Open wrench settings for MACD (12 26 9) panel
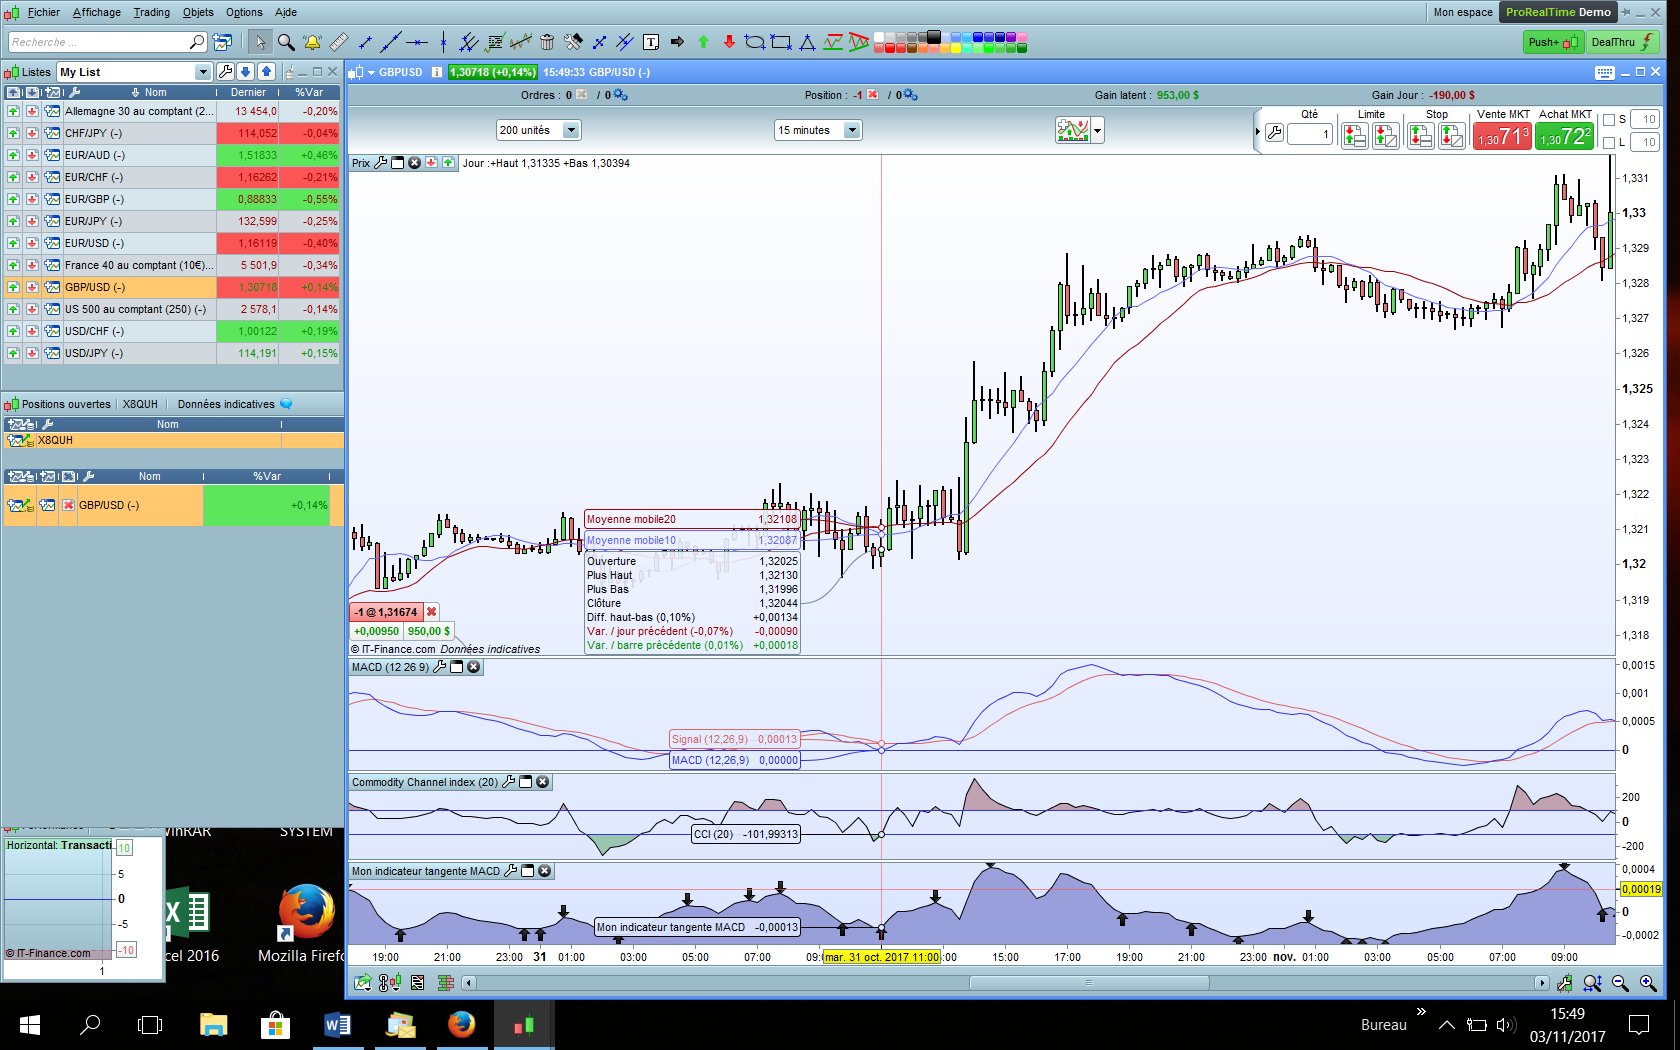Viewport: 1680px width, 1050px height. coord(440,667)
